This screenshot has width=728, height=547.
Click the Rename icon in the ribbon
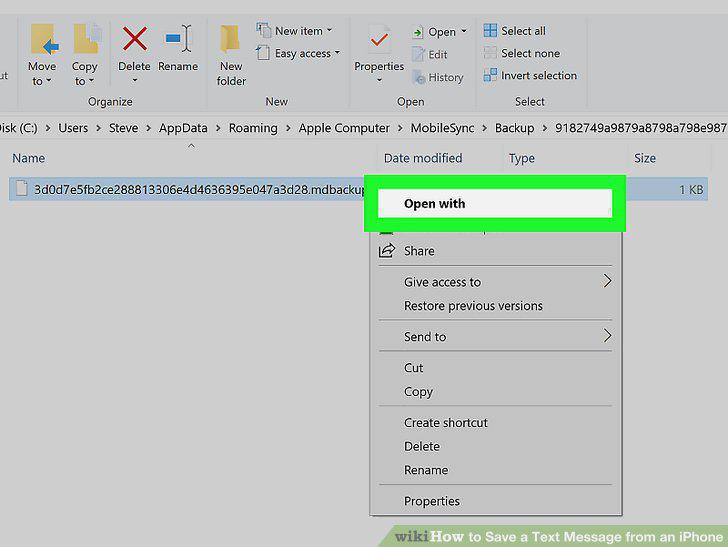pos(178,39)
